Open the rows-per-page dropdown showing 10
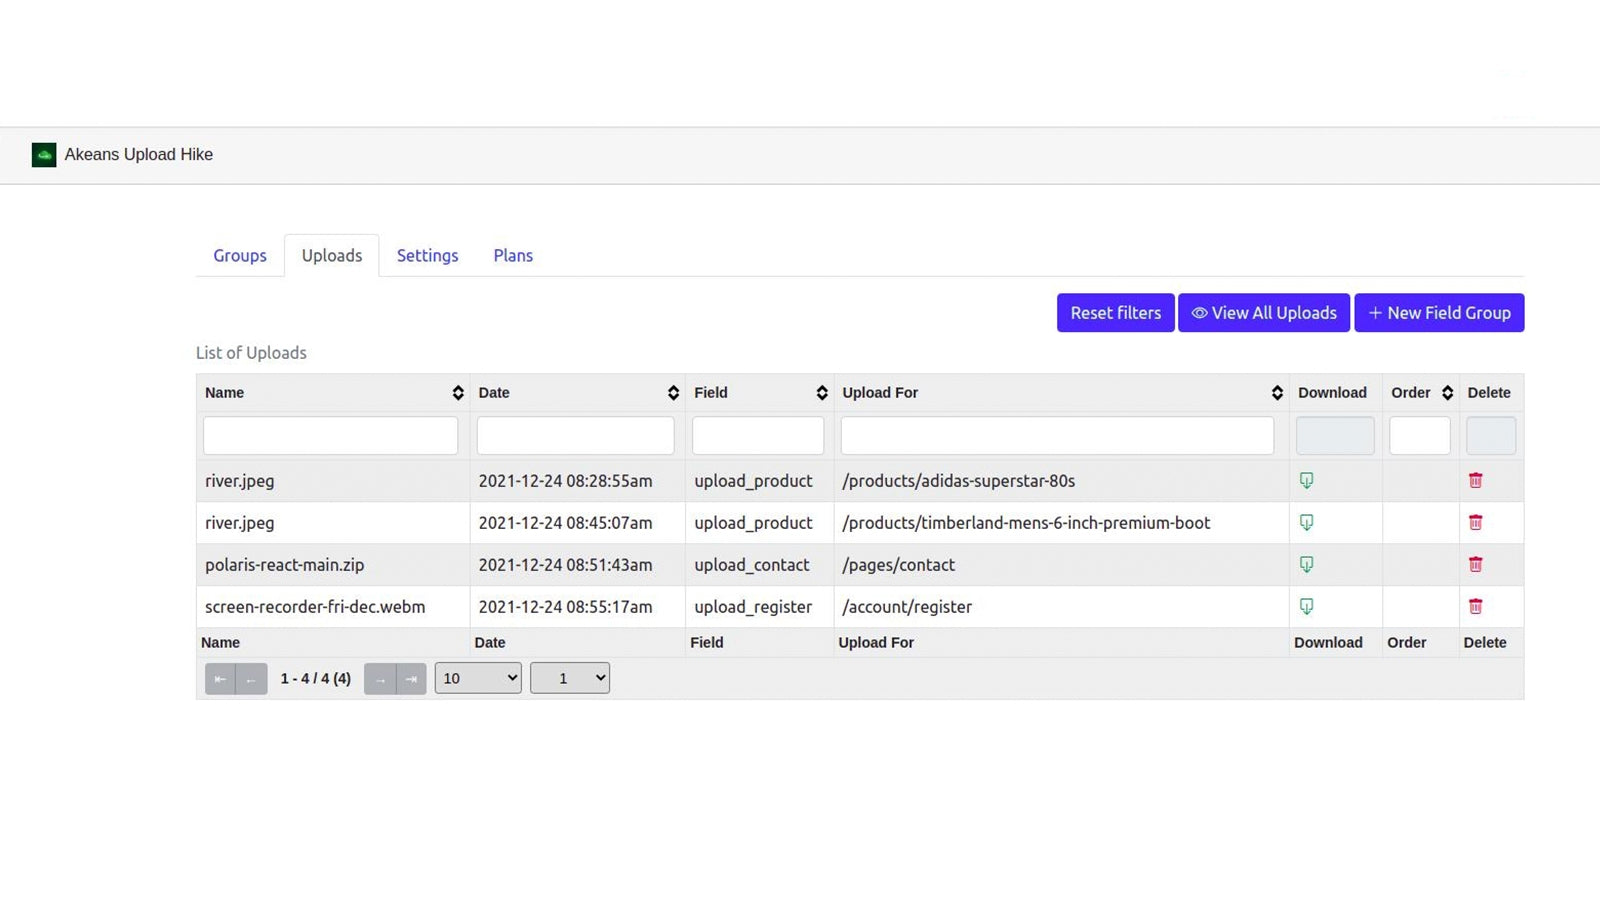Viewport: 1600px width, 900px height. tap(478, 678)
